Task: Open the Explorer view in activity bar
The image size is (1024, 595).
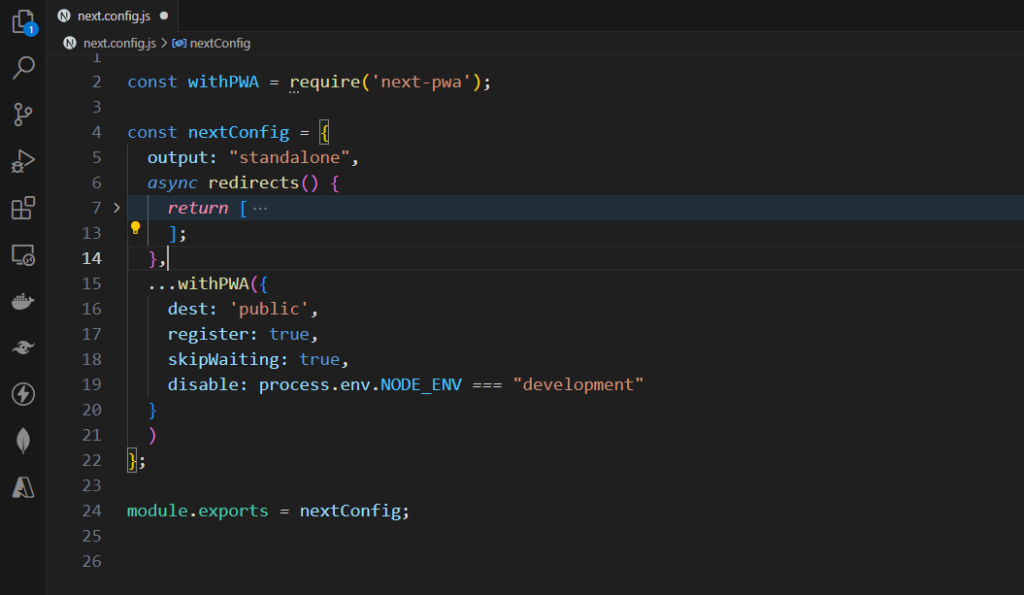Action: (24, 22)
